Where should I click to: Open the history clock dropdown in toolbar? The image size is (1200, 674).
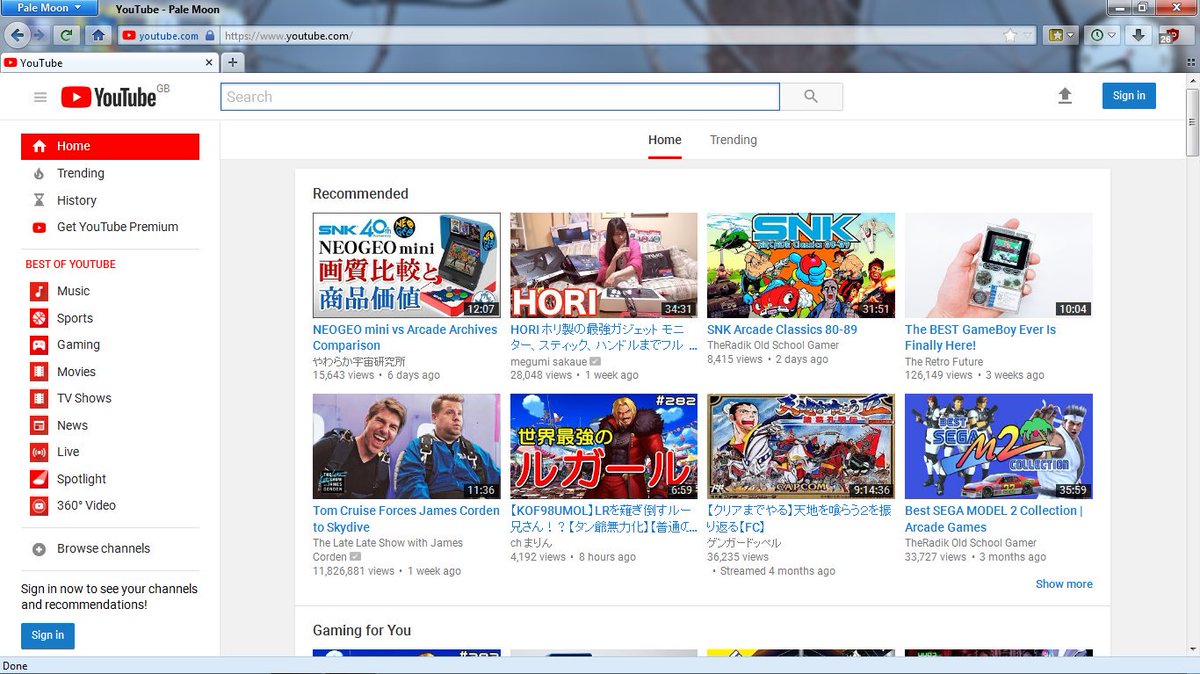(1103, 35)
